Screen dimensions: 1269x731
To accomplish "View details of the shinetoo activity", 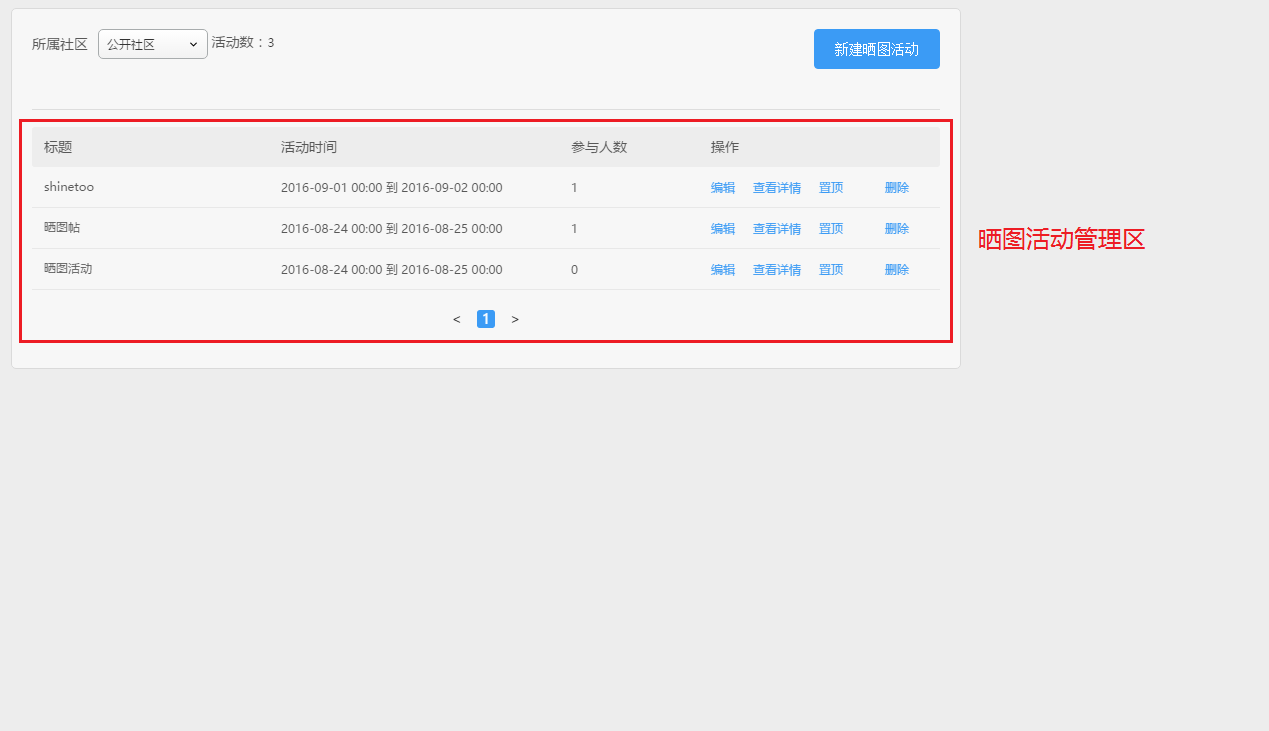I will (x=776, y=188).
